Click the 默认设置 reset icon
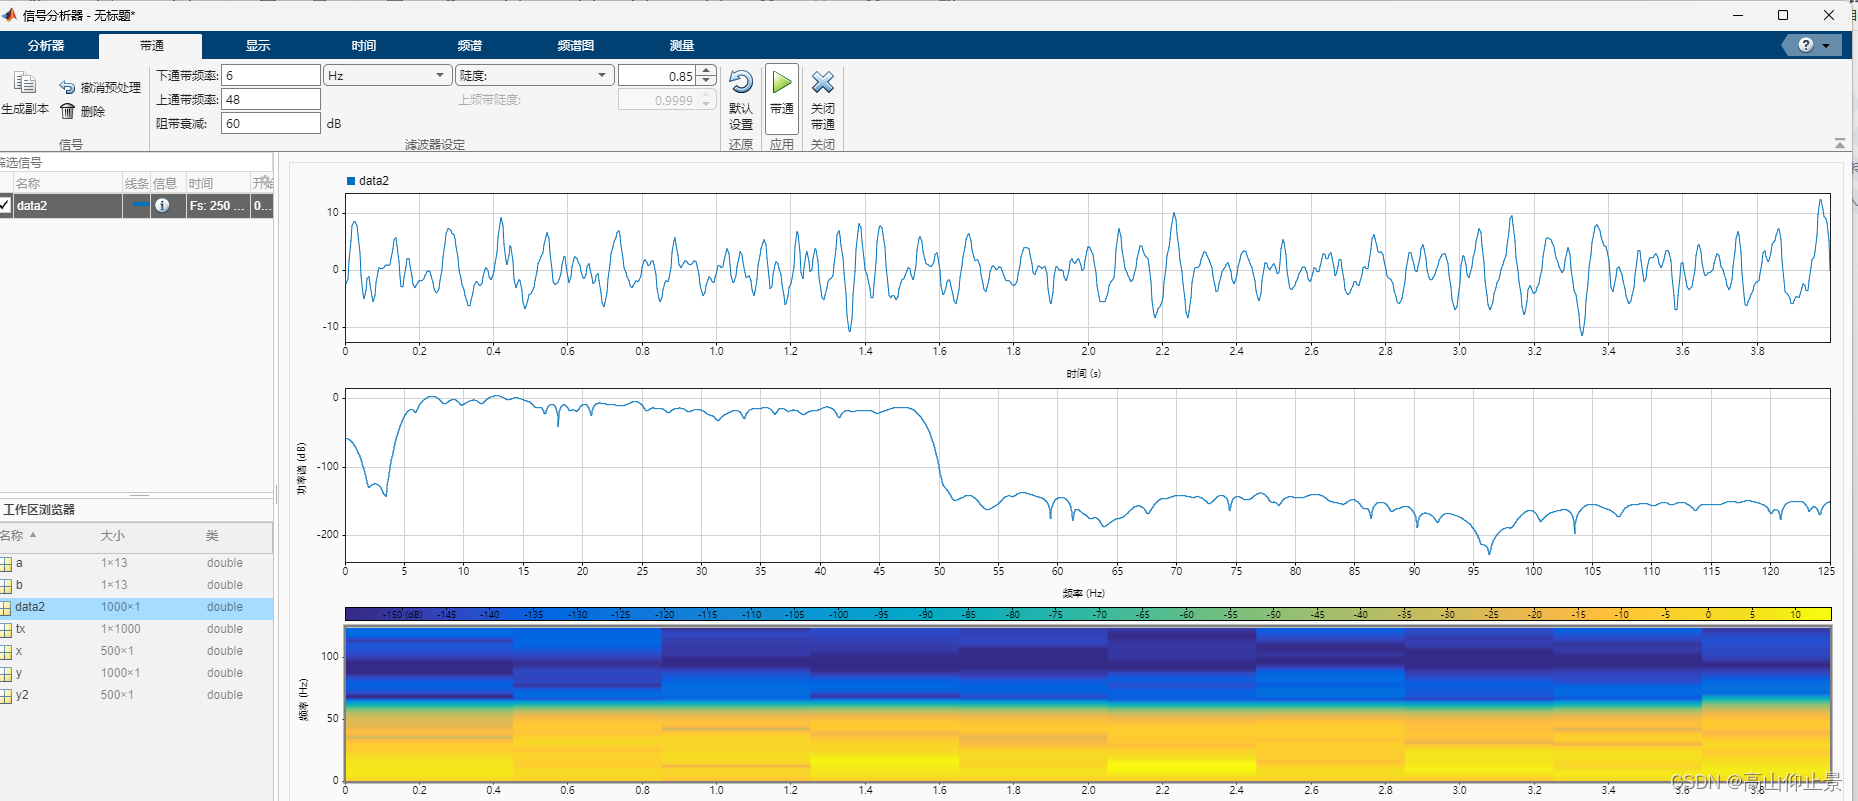Screen dimensions: 1858x801 click(741, 83)
